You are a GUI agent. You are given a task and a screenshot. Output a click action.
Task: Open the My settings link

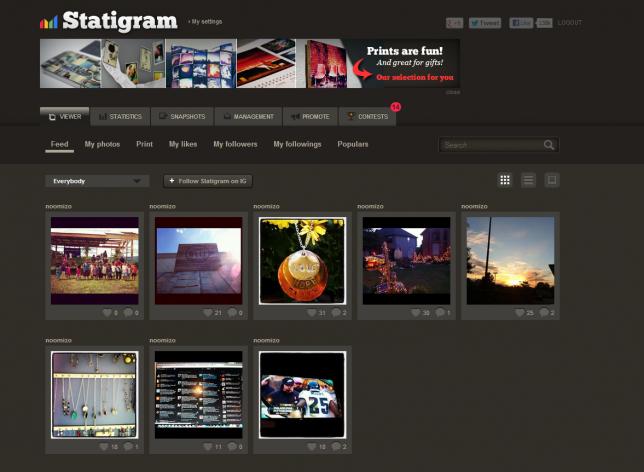click(x=207, y=21)
